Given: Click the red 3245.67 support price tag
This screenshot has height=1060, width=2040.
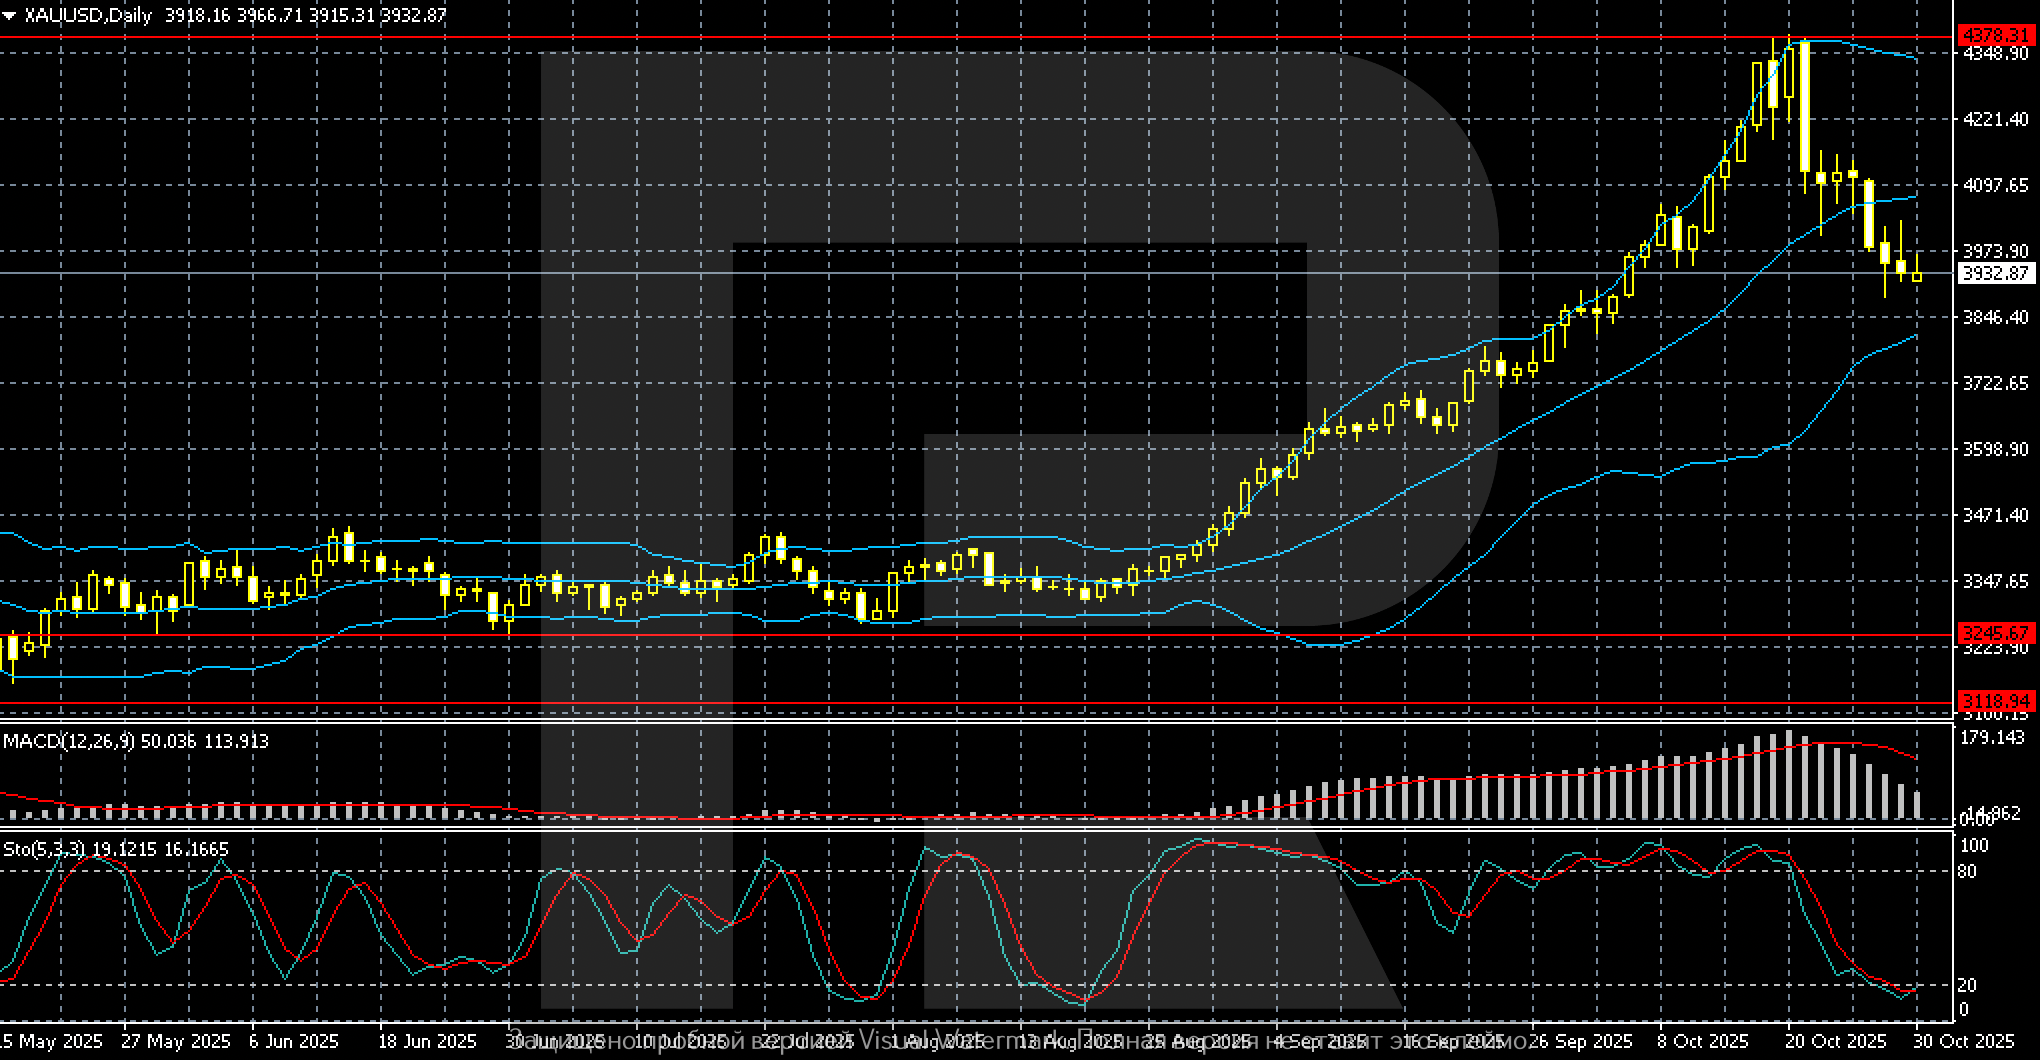Looking at the screenshot, I should [x=1999, y=633].
